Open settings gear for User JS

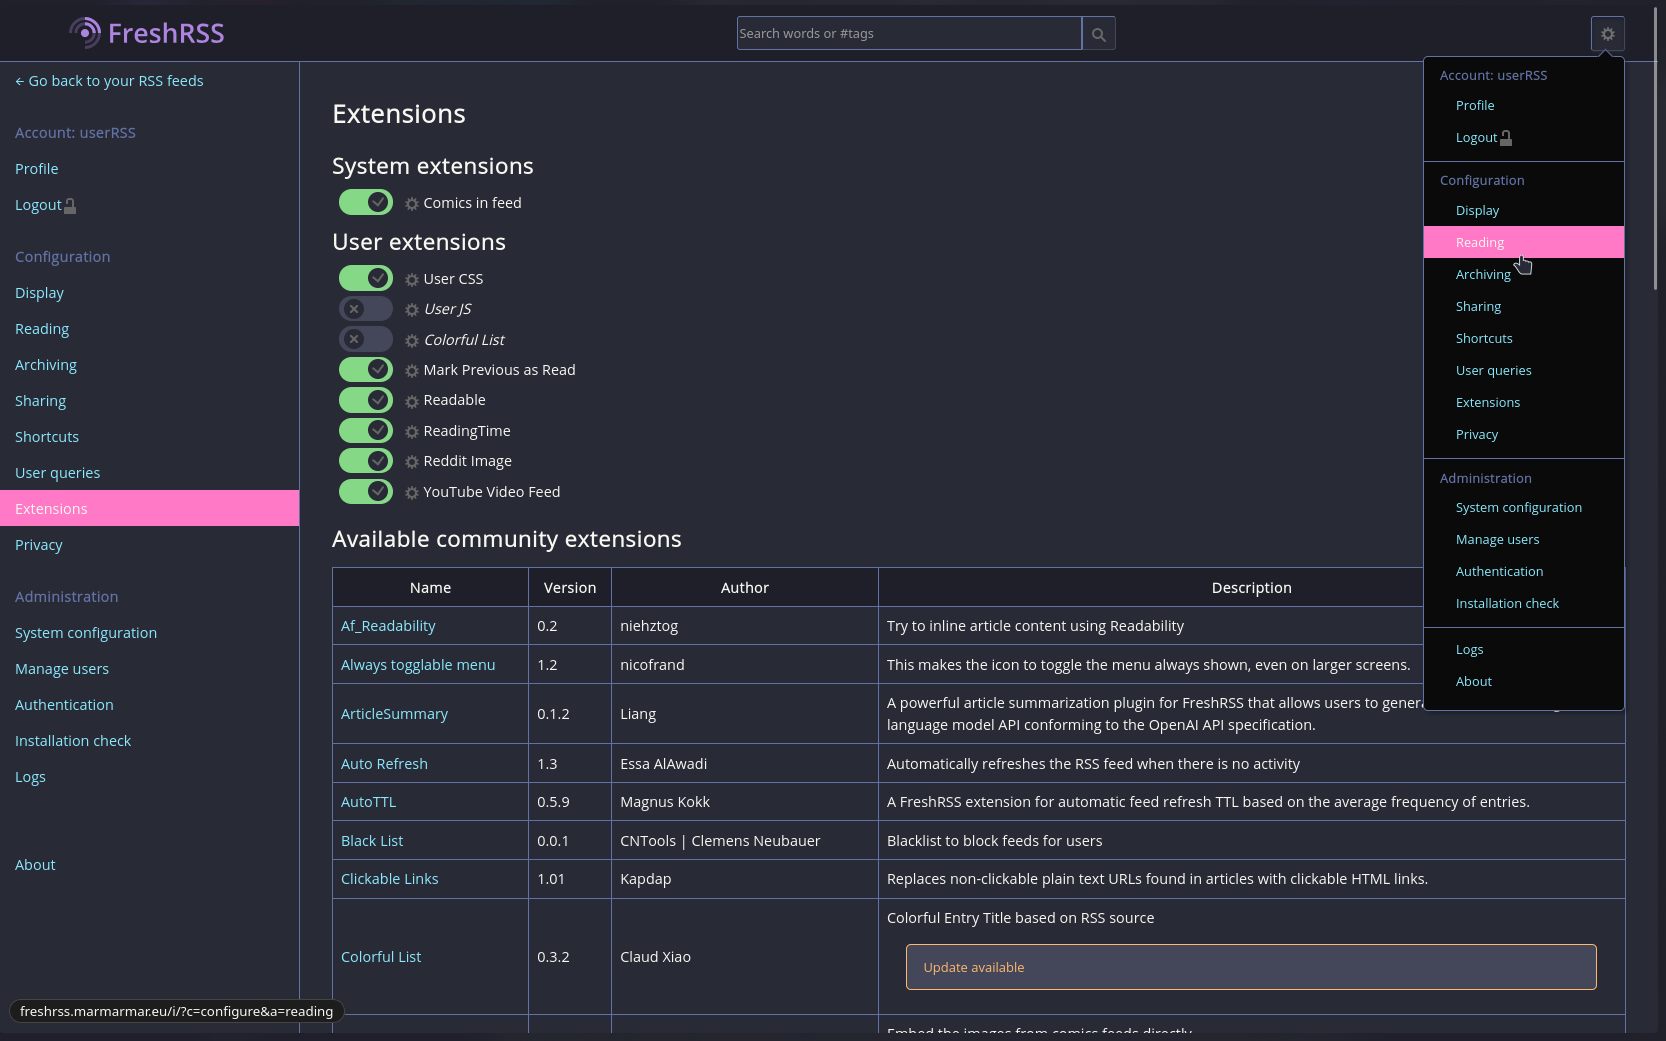tap(412, 310)
